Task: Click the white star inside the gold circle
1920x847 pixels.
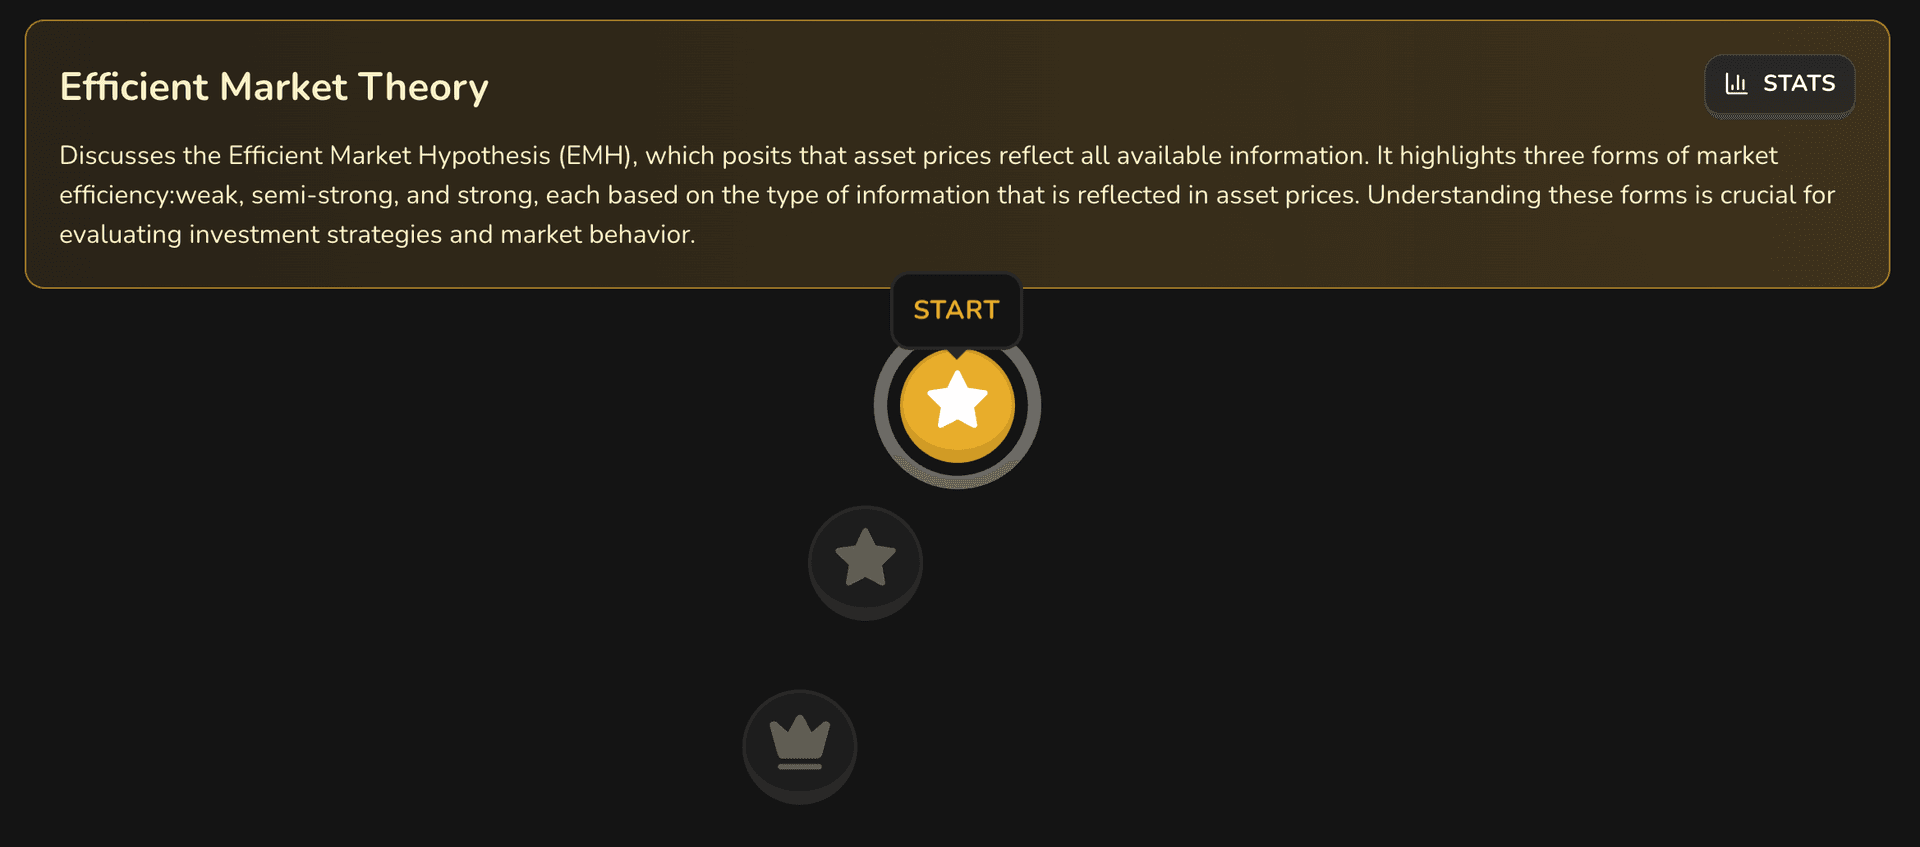Action: [x=957, y=400]
